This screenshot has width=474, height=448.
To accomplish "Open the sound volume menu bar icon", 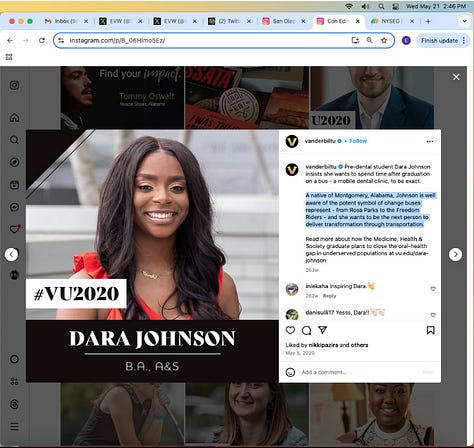I will [365, 6].
